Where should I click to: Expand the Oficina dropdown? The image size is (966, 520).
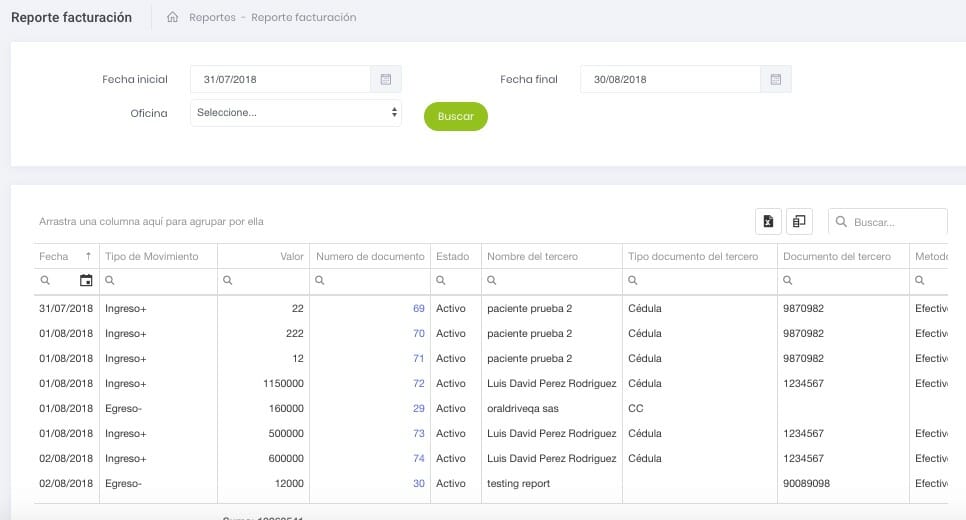pyautogui.click(x=296, y=113)
